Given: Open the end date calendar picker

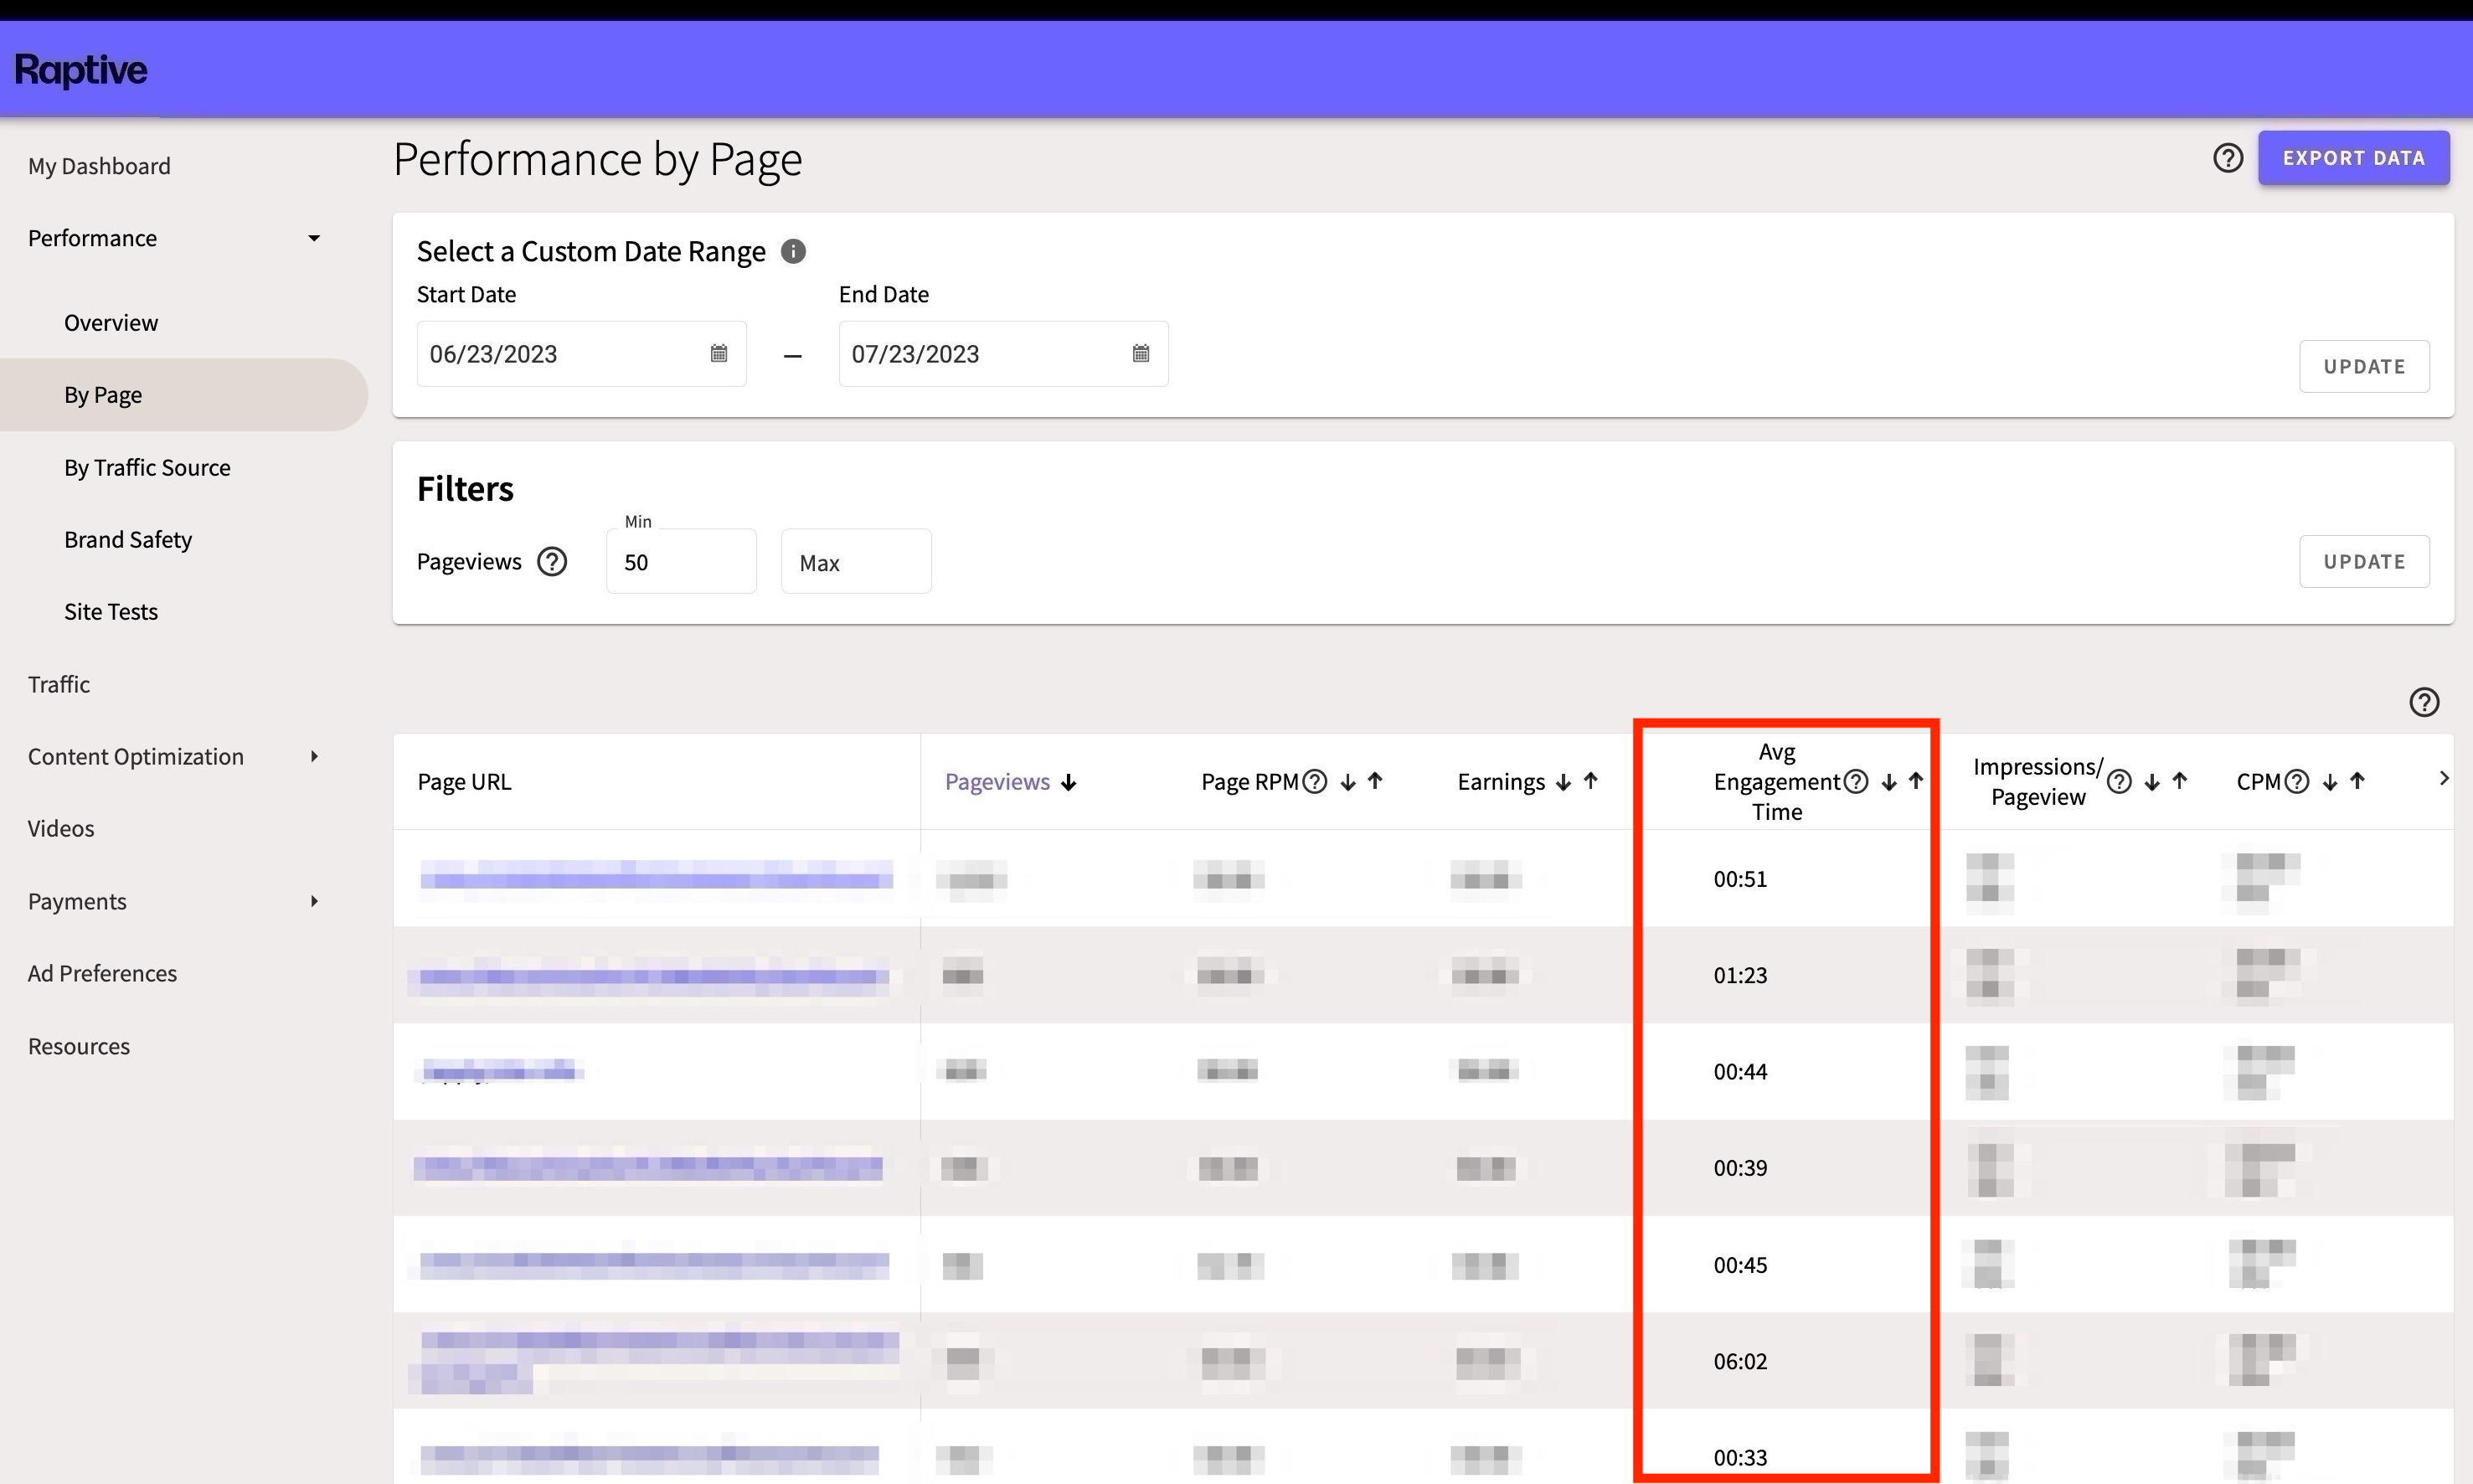Looking at the screenshot, I should coord(1141,354).
